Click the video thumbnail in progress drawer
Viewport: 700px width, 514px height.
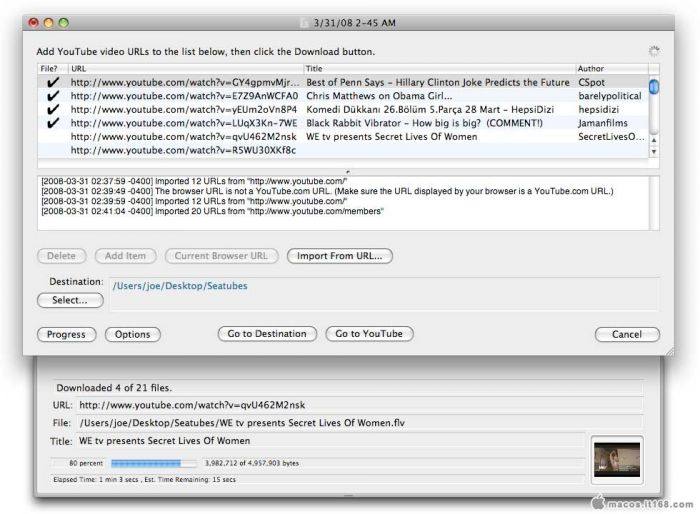point(617,460)
